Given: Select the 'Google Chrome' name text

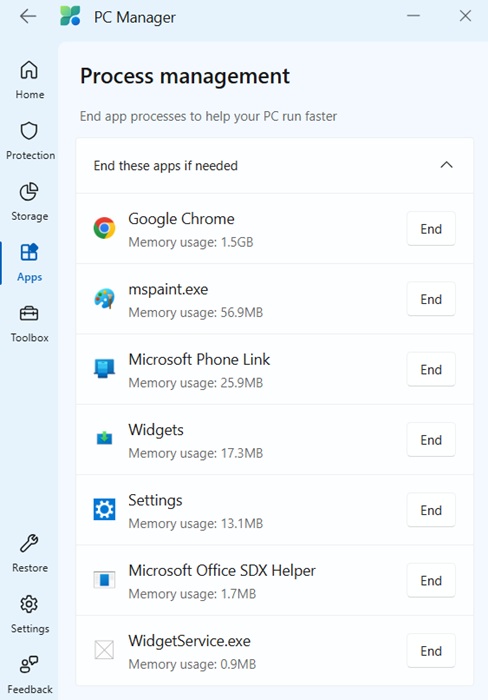Looking at the screenshot, I should 181,219.
